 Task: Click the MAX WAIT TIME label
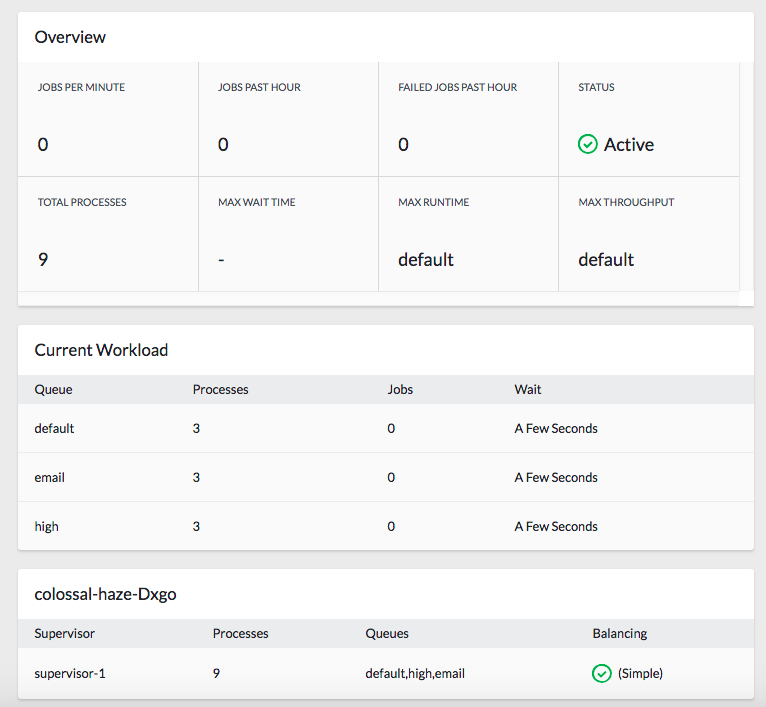pos(256,202)
